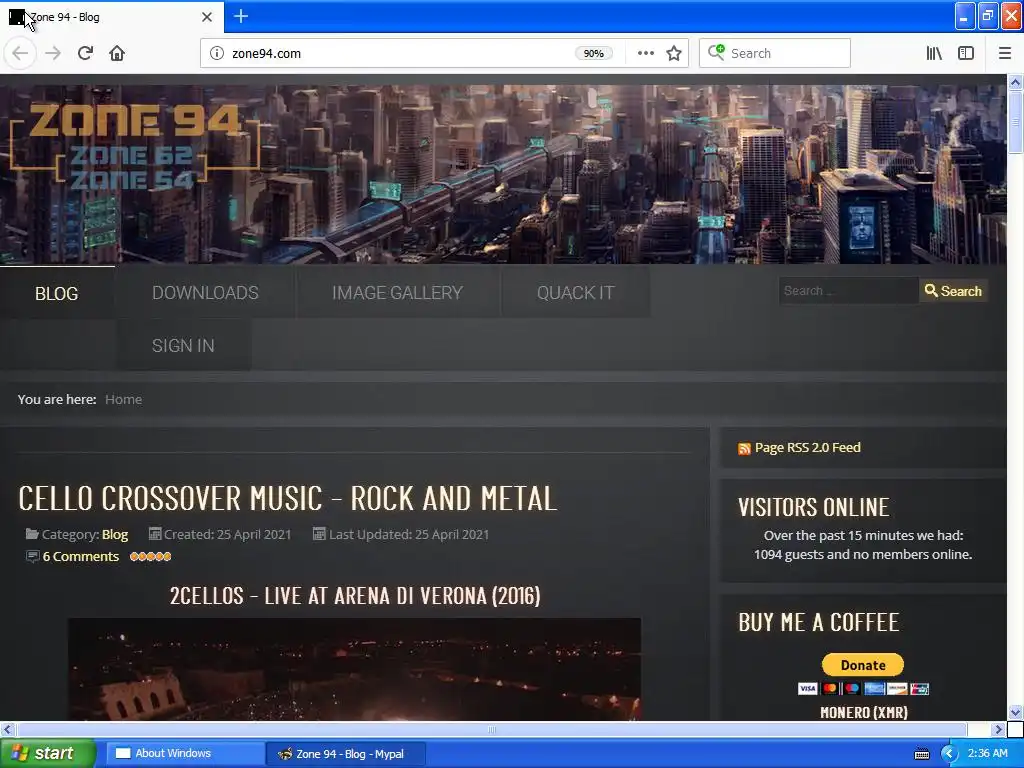
Task: Open the Cello Crossover Music article title
Action: click(287, 498)
